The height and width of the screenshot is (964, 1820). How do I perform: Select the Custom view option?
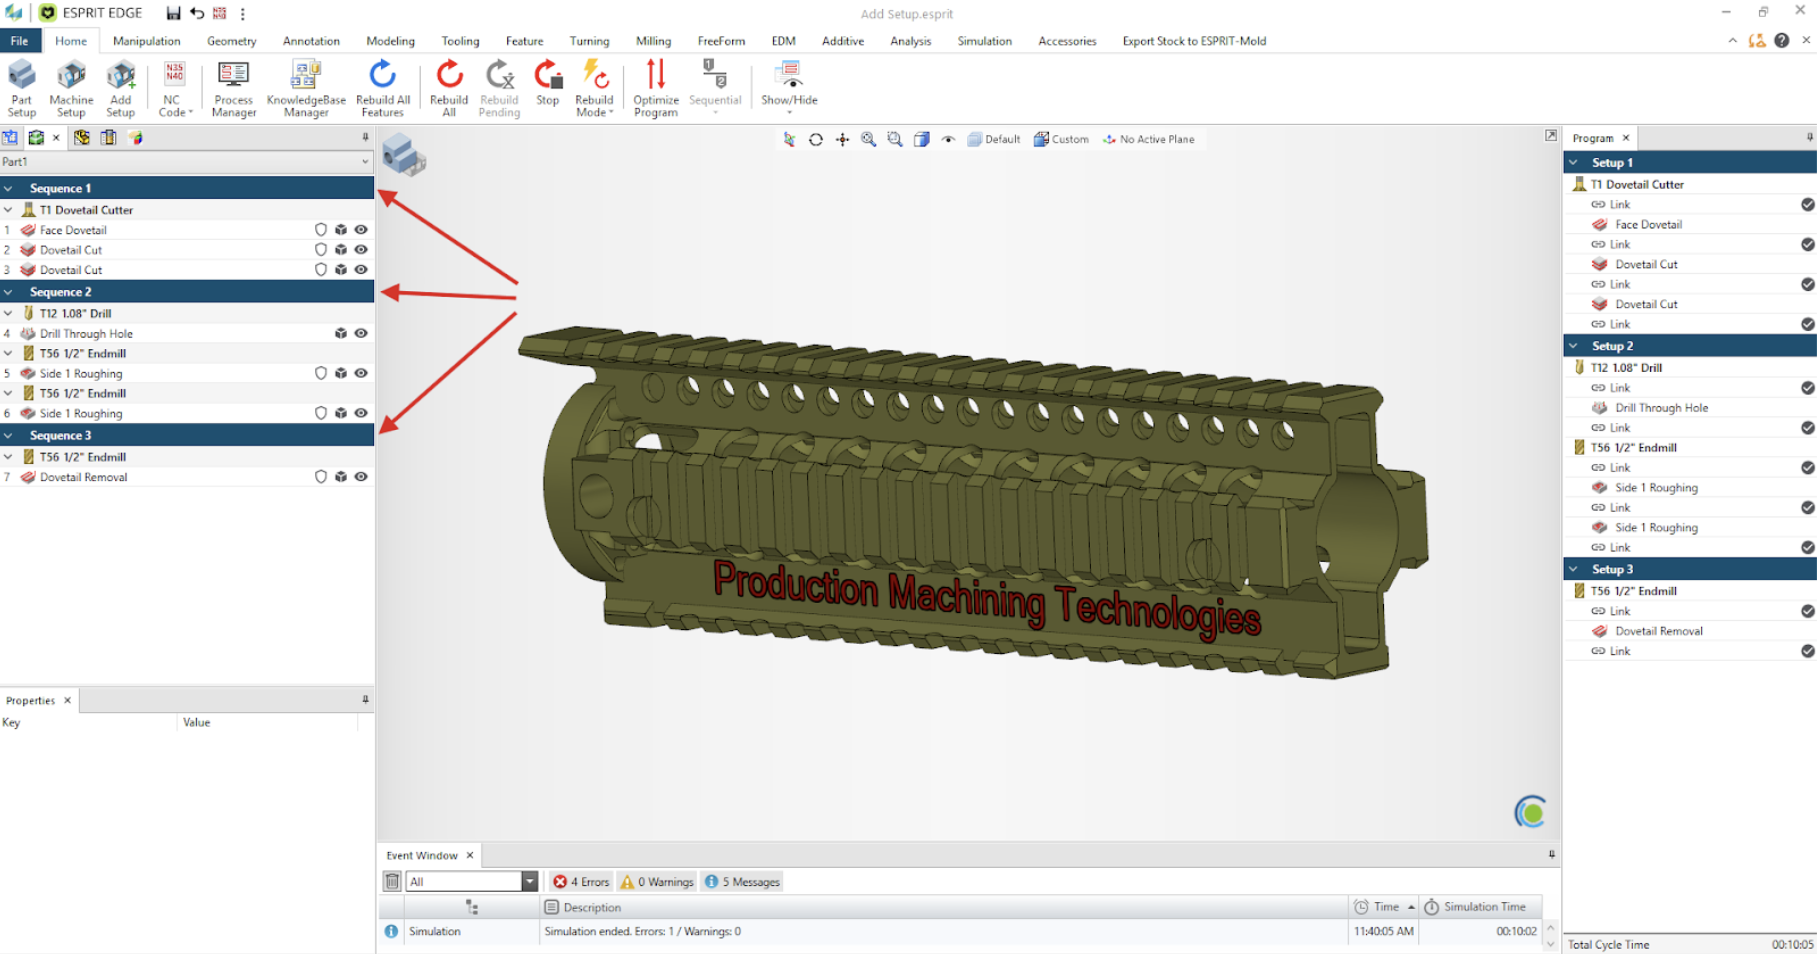pyautogui.click(x=1061, y=140)
